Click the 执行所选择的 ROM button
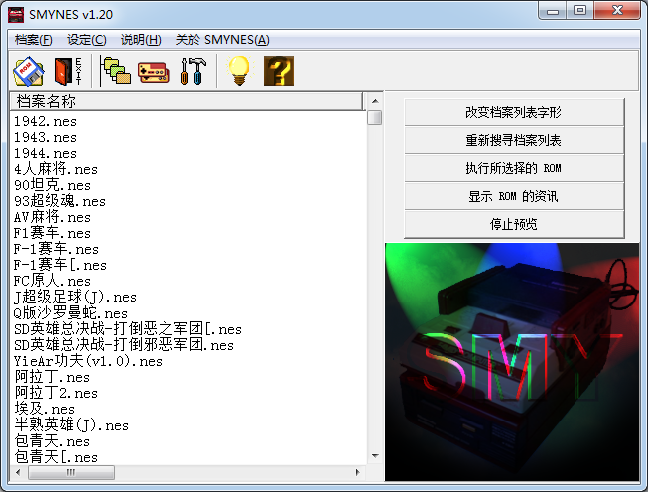Viewport: 648px width, 492px height. pyautogui.click(x=514, y=168)
